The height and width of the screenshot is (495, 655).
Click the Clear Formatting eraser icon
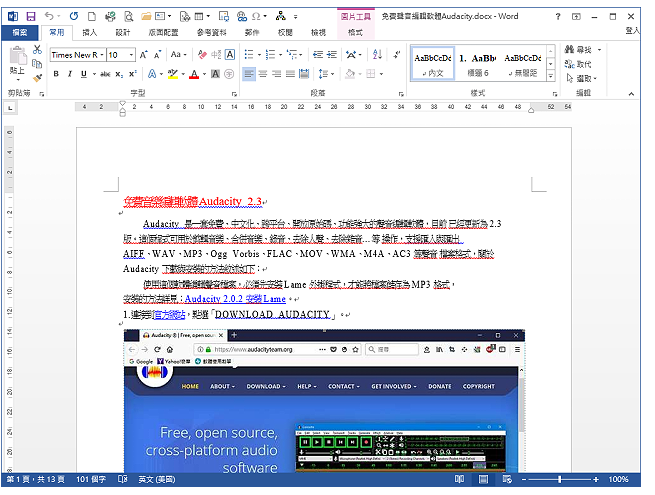(x=202, y=55)
